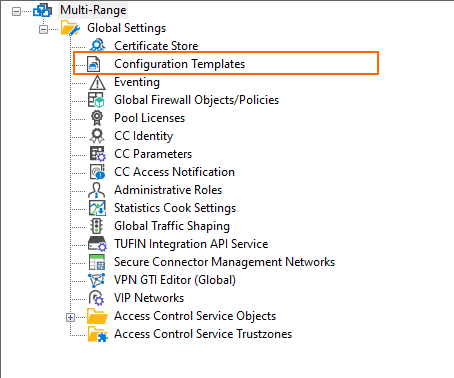Open Certificate Store label
454x378 pixels.
(x=156, y=46)
